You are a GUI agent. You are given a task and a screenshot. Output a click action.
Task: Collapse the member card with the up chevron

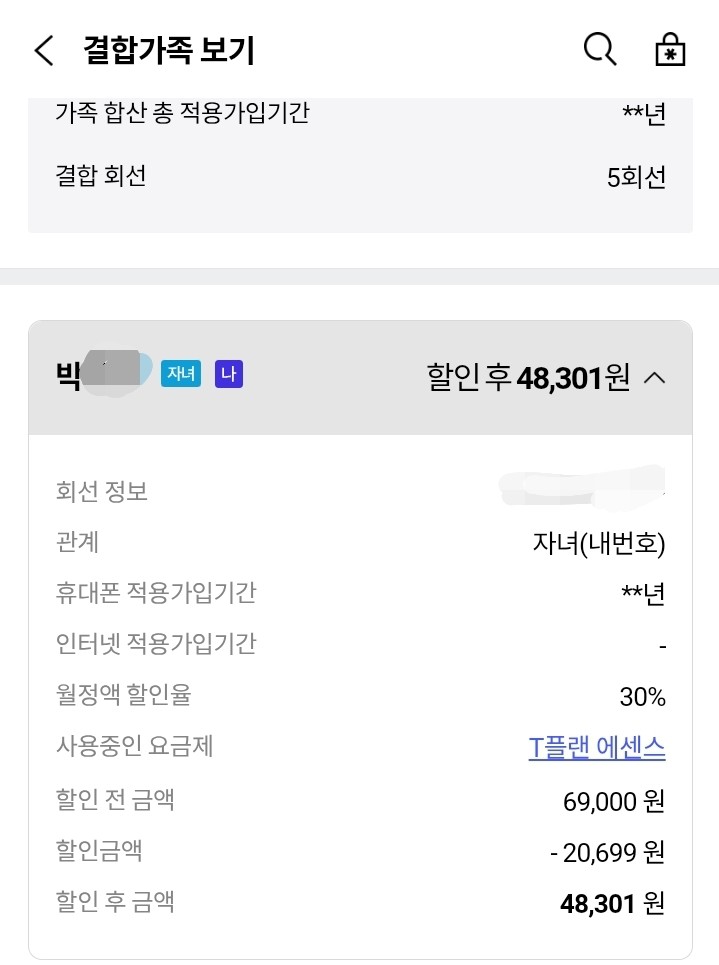654,377
